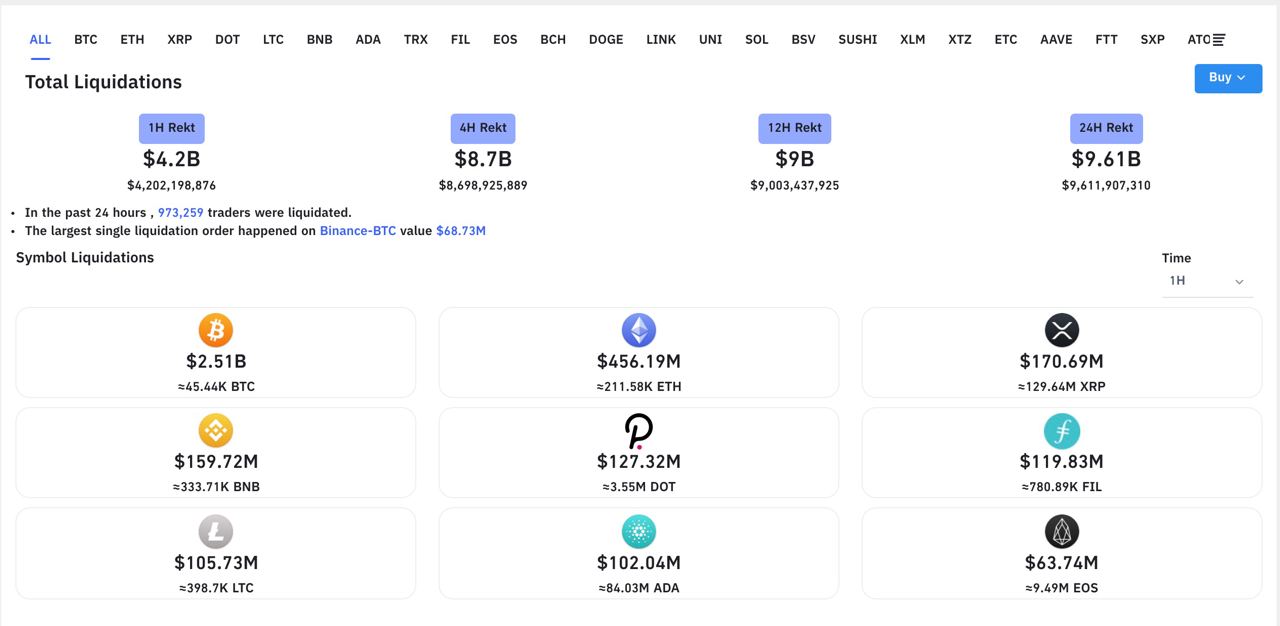Click the $9,003,437,925 exact total
Screen dimensions: 1280x626
[x=795, y=186]
